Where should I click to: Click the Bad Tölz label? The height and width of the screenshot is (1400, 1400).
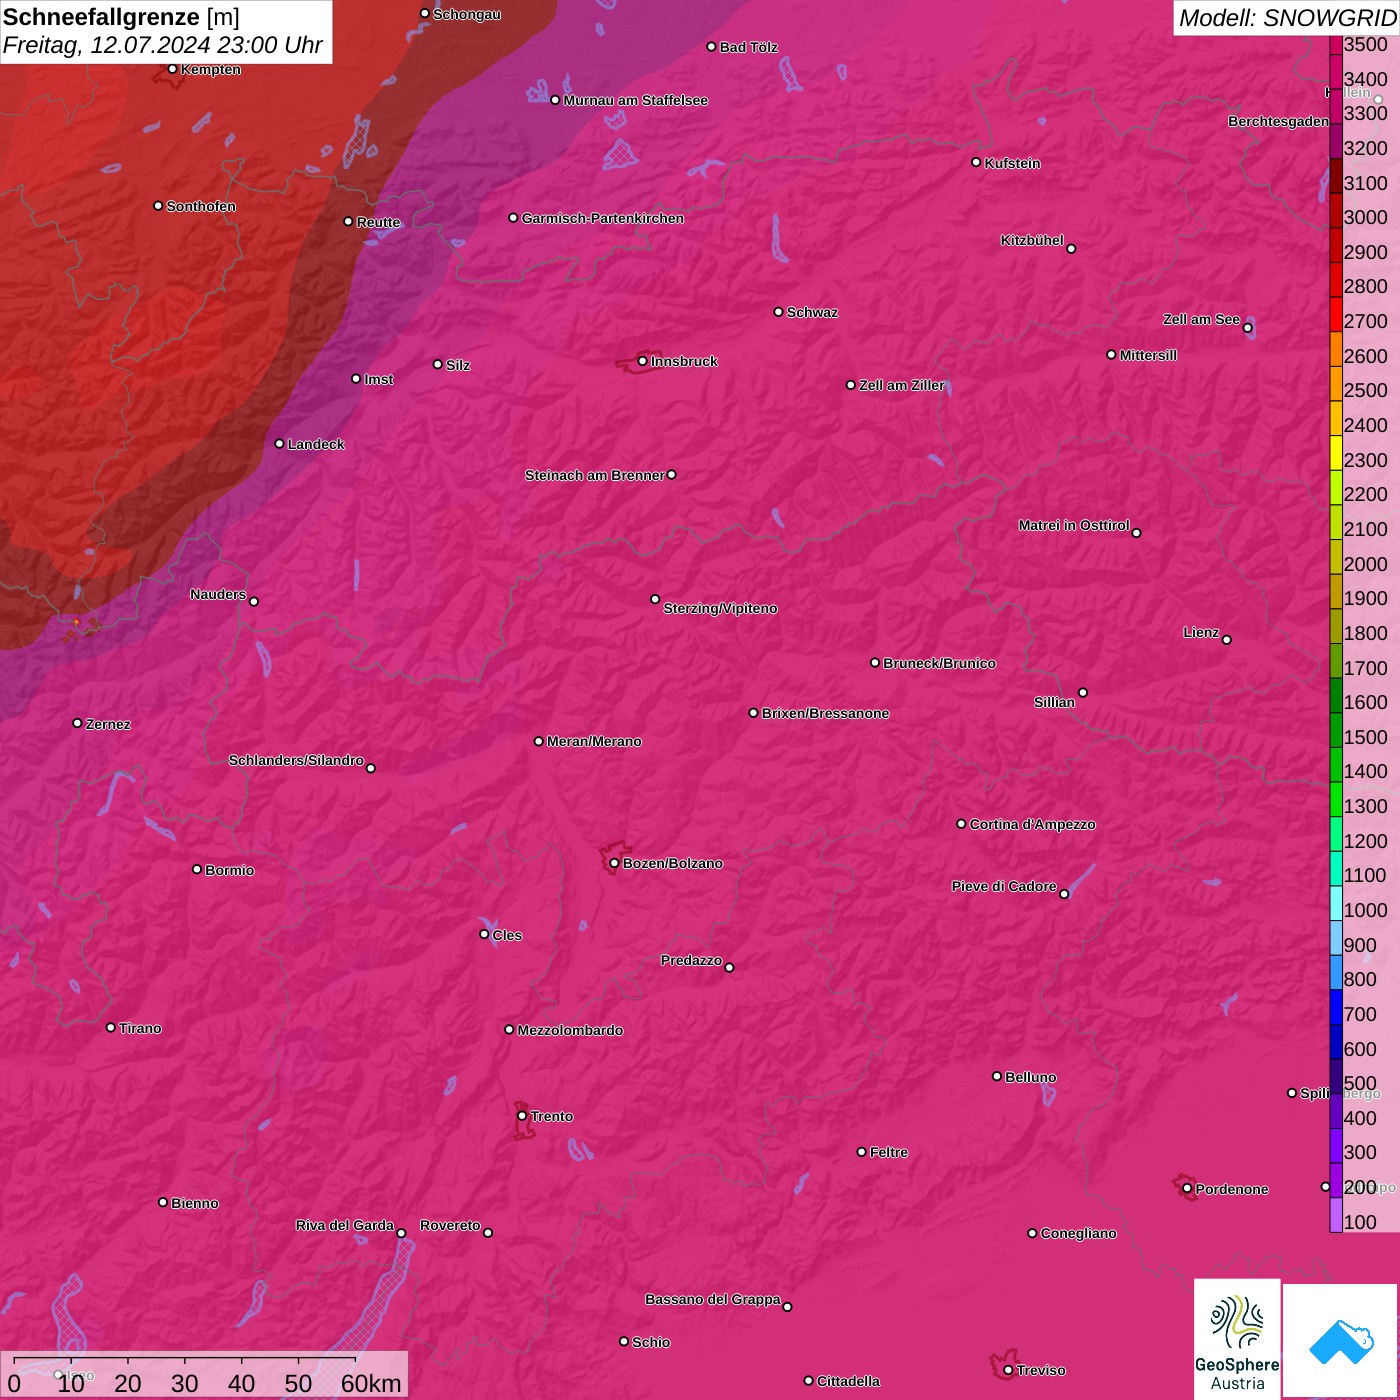749,47
